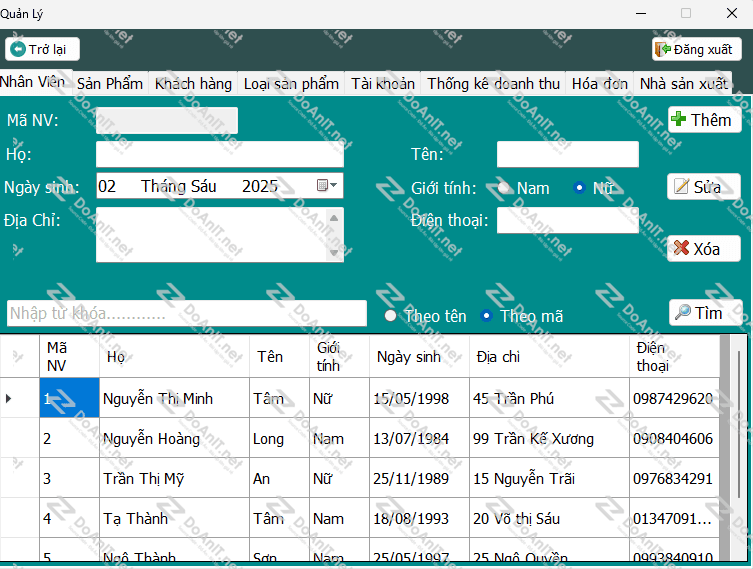The width and height of the screenshot is (753, 569).
Task: Choose Theo mã search option
Action: [x=486, y=315]
